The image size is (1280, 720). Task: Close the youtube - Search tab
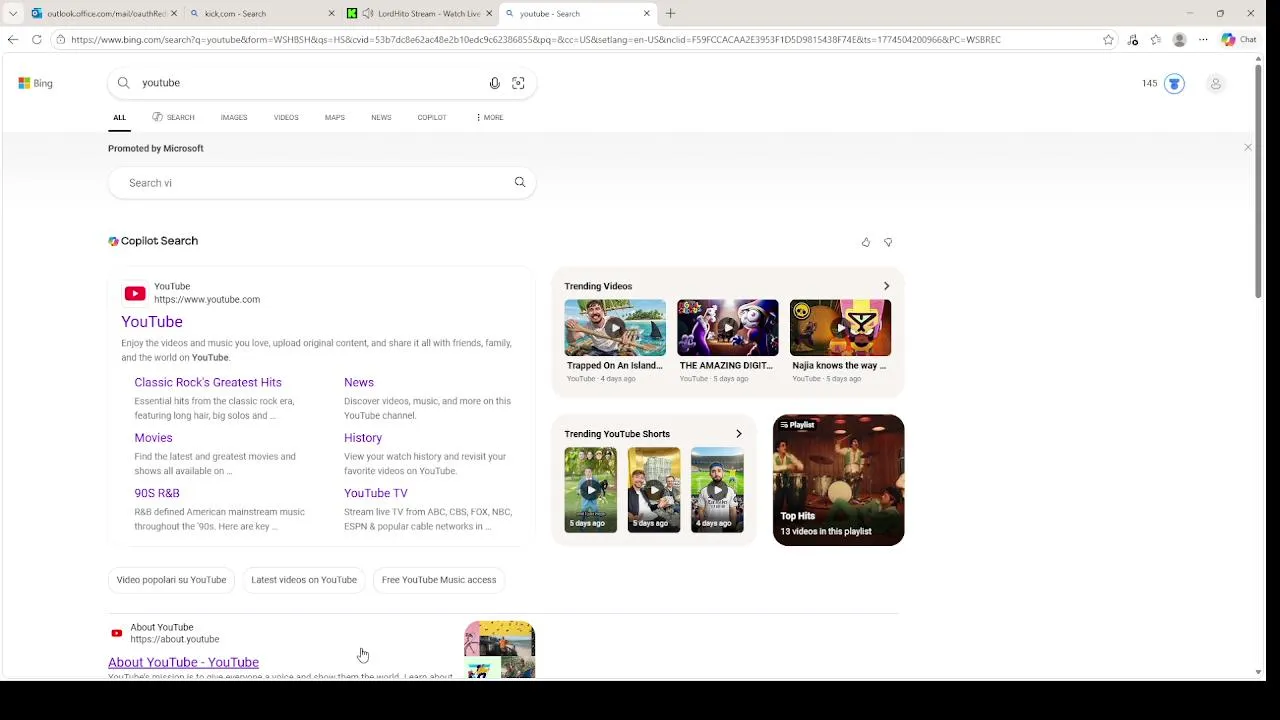click(646, 14)
